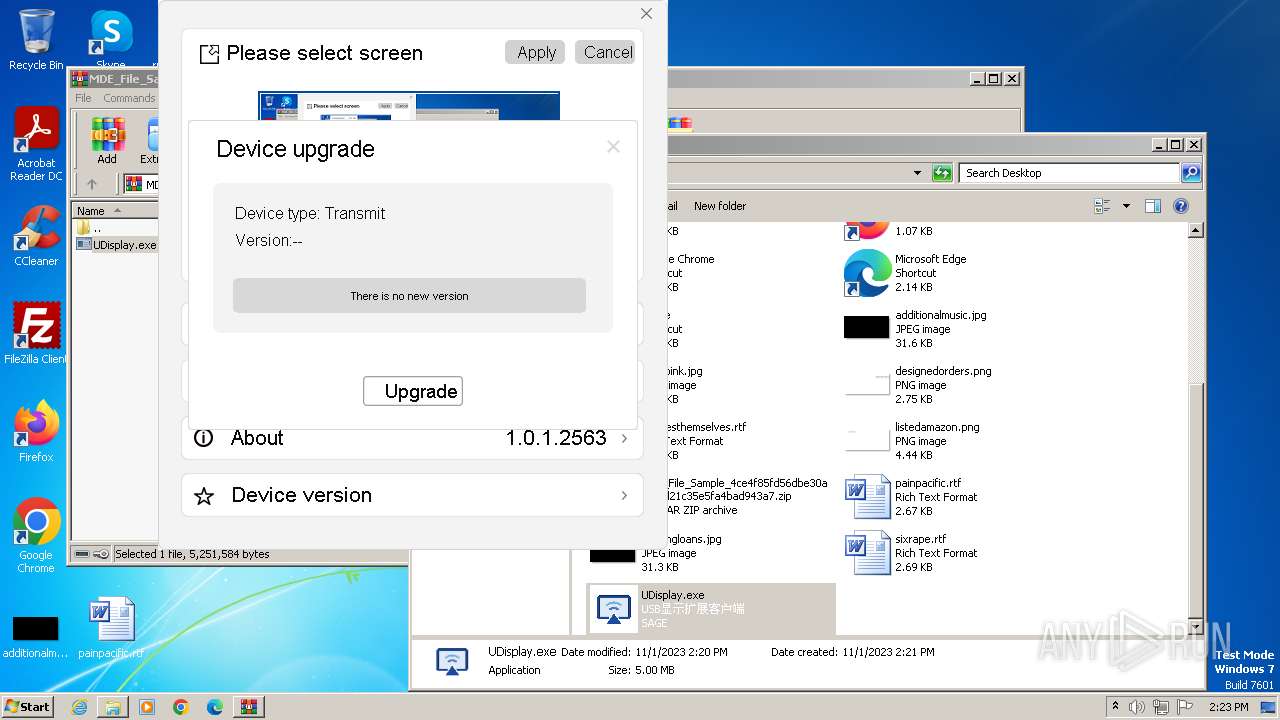1280x720 pixels.
Task: Open Skype desktop shortcut
Action: pos(111,40)
